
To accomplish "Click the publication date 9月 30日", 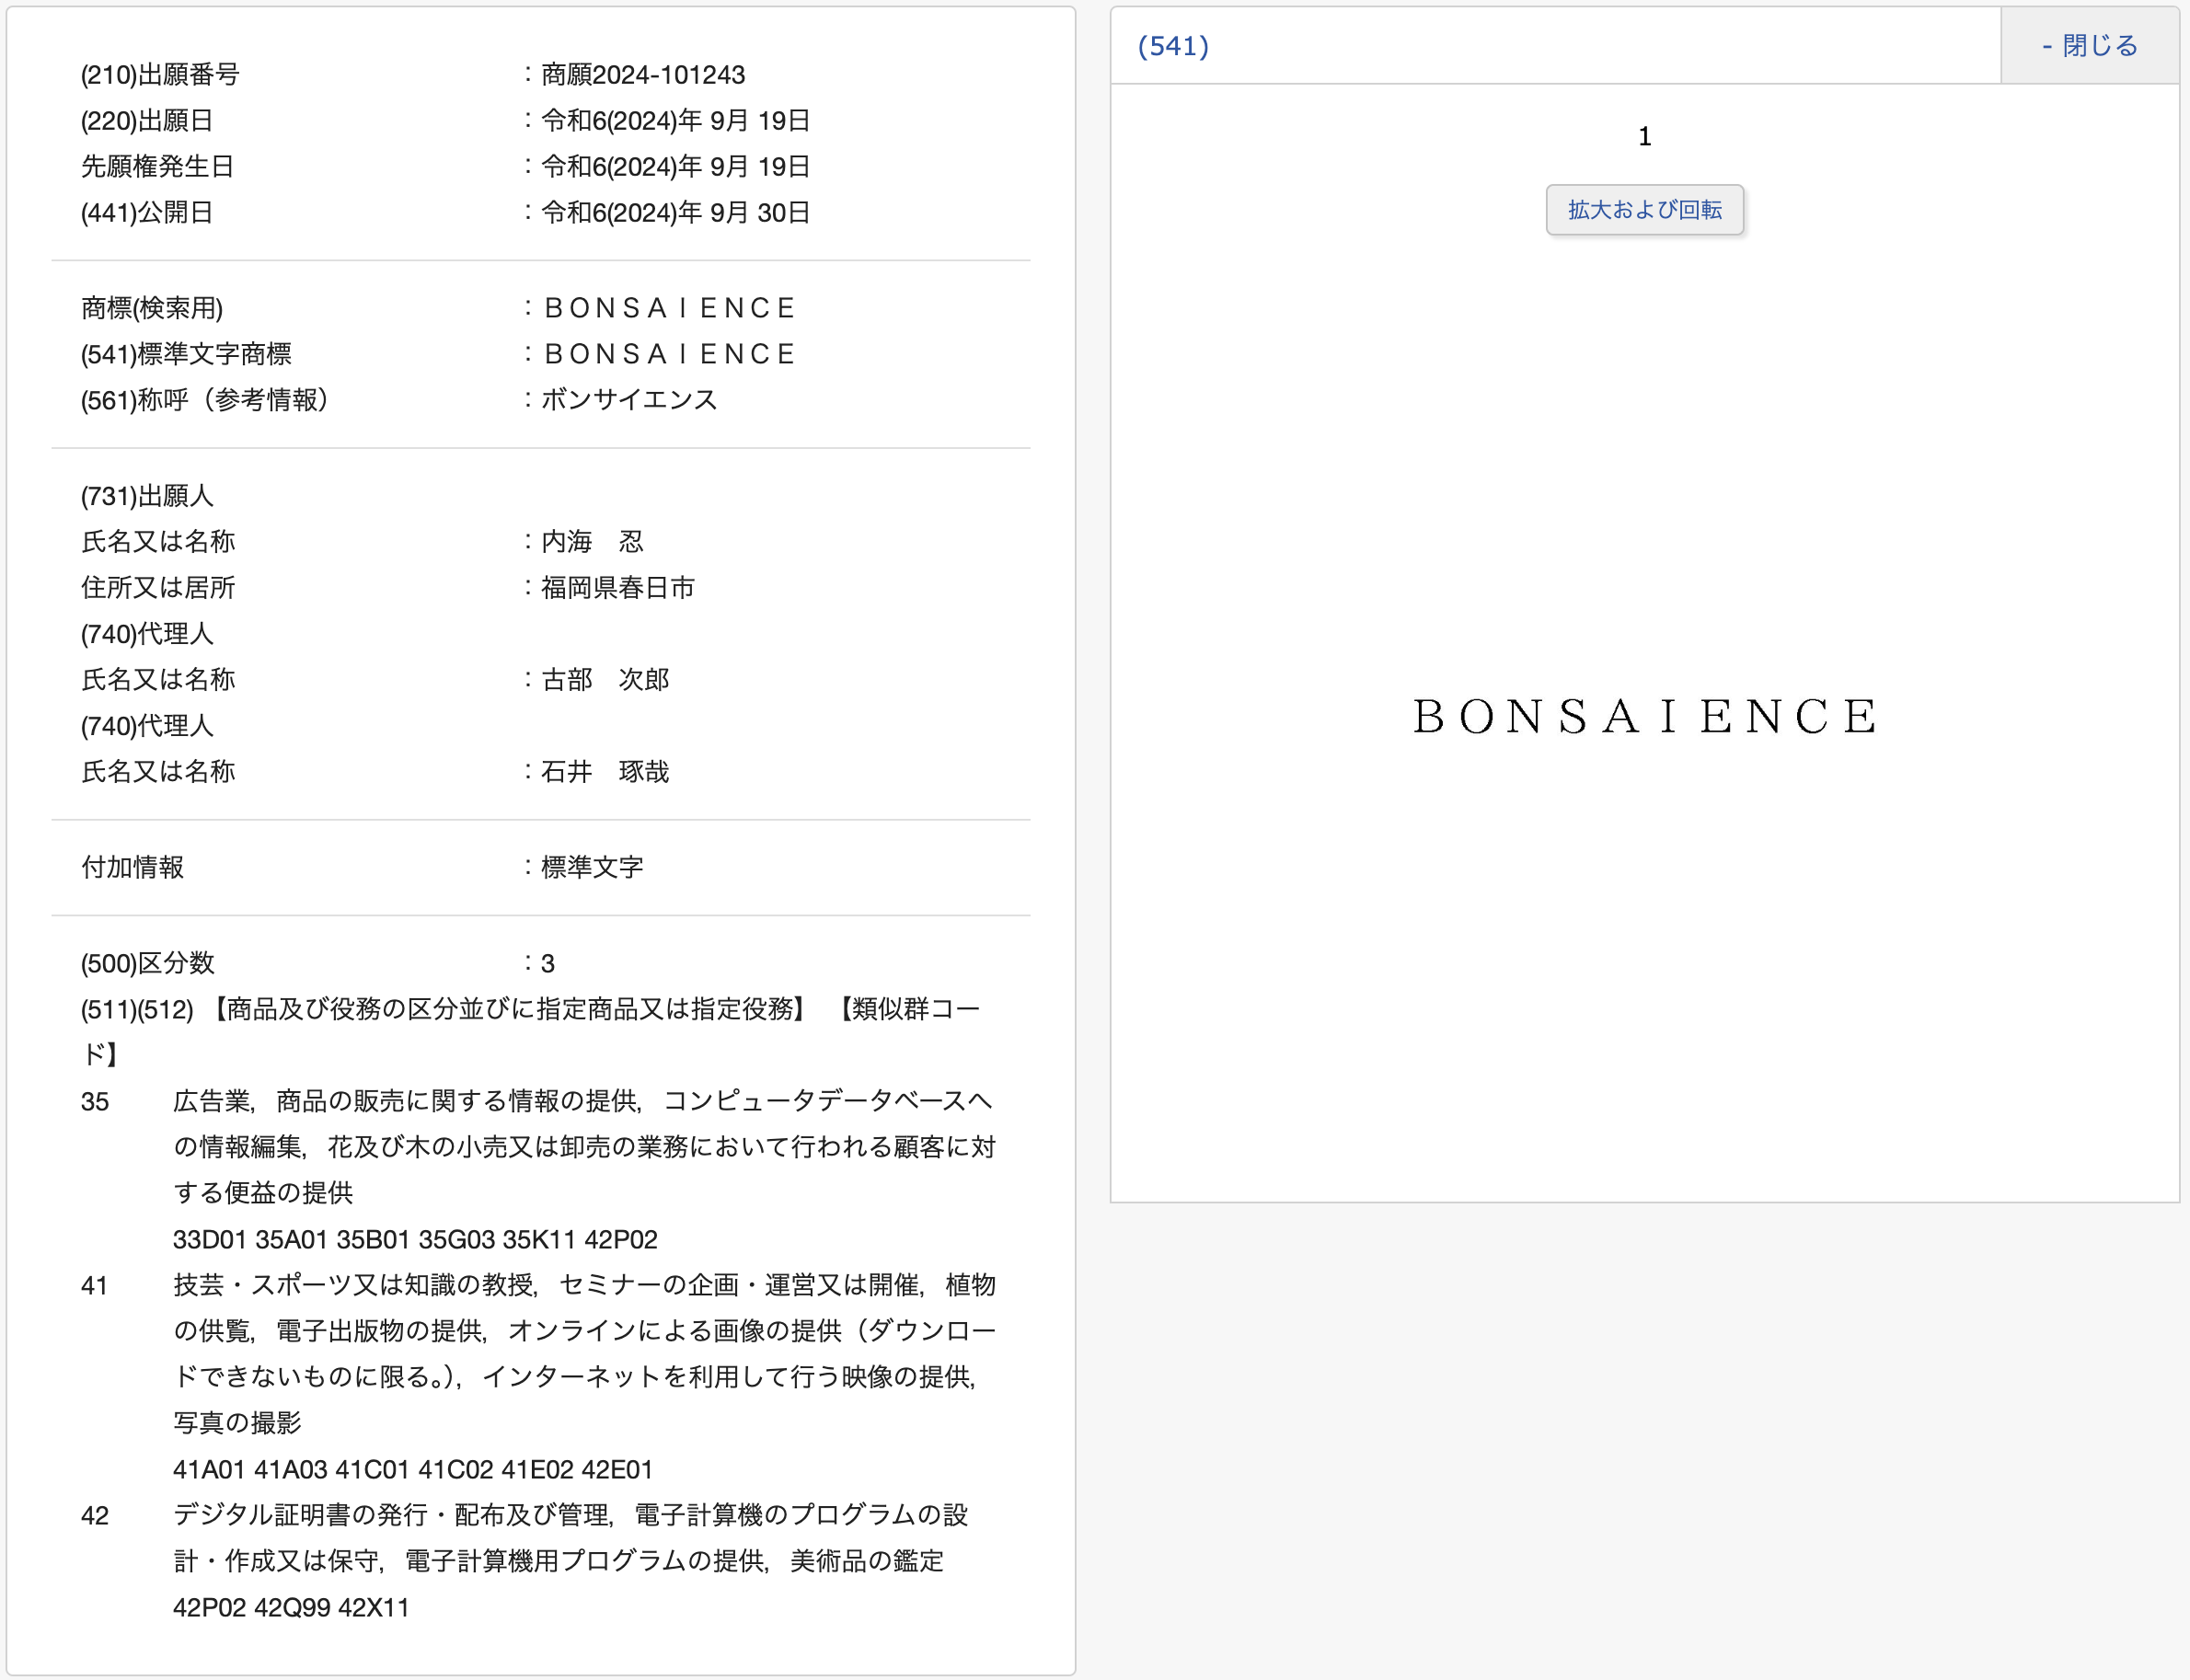I will 675,213.
